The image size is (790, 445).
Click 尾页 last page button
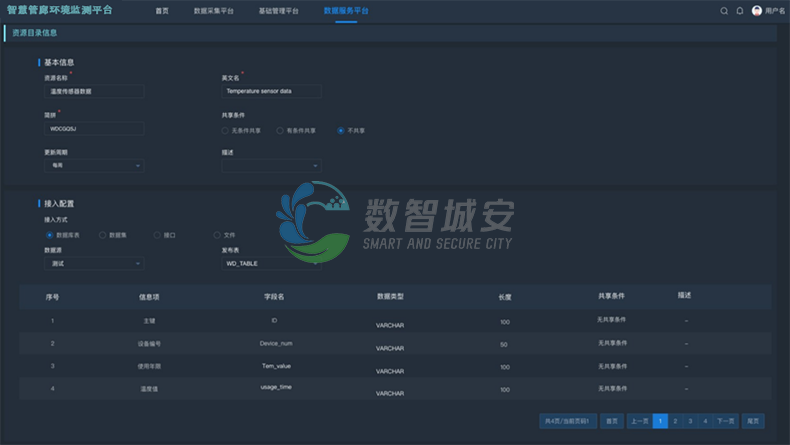tap(754, 421)
